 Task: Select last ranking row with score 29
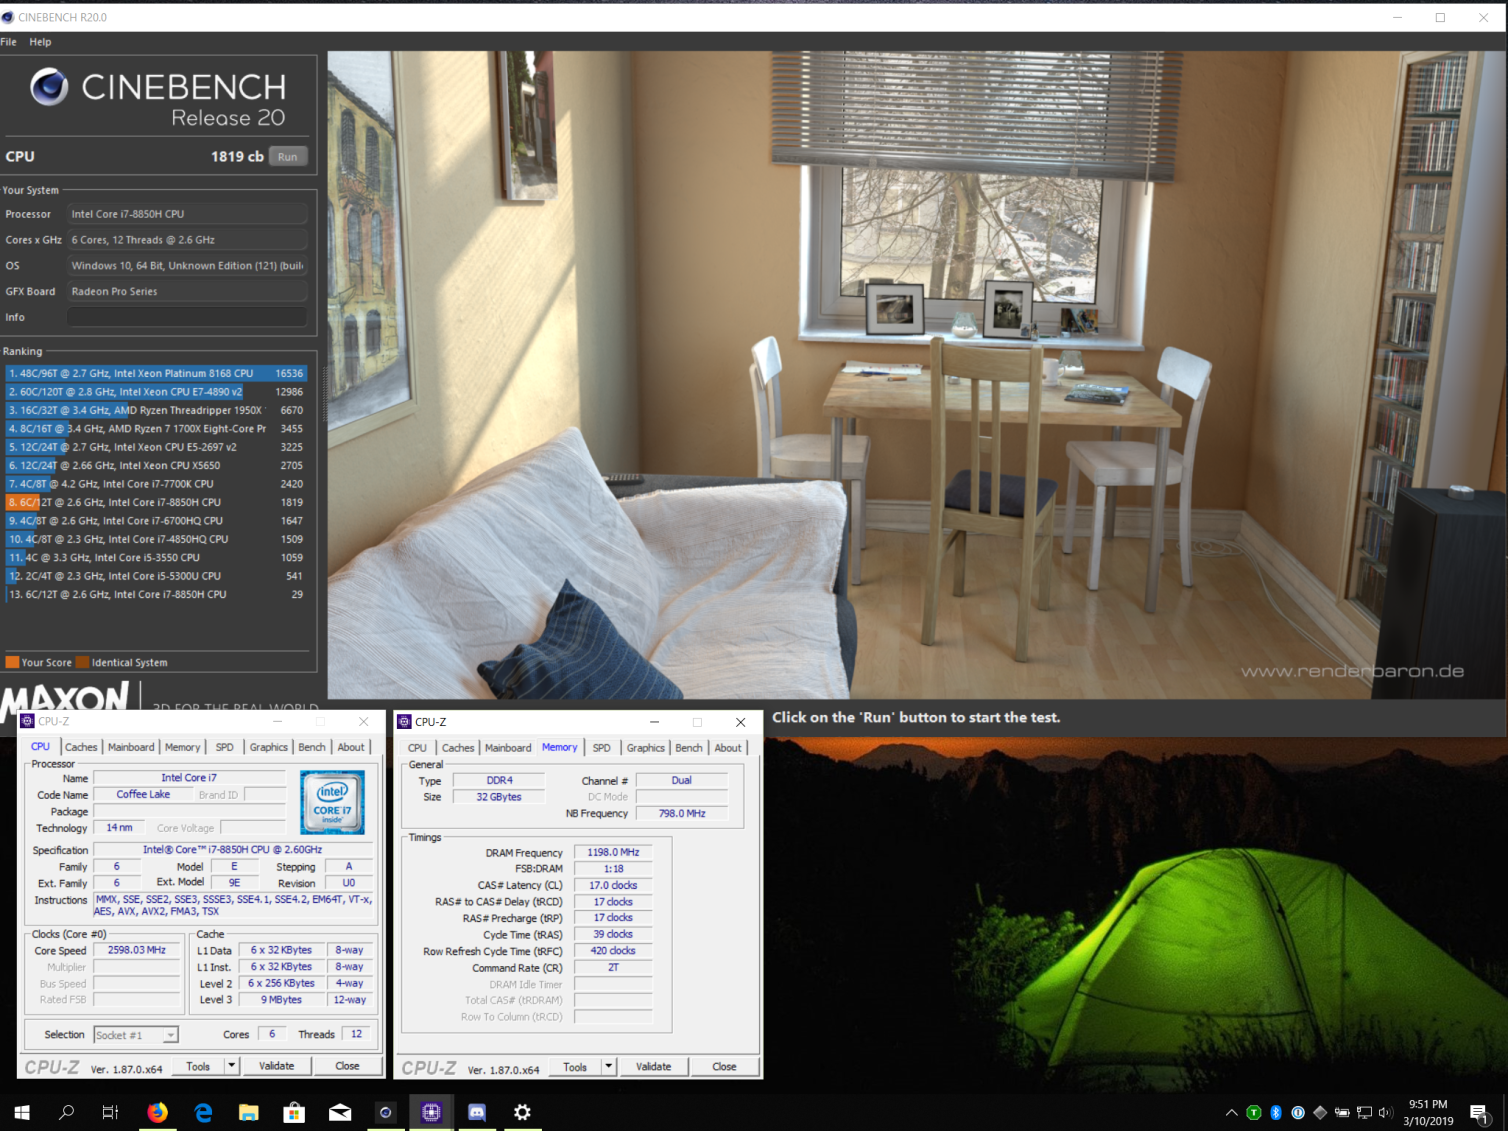[156, 594]
